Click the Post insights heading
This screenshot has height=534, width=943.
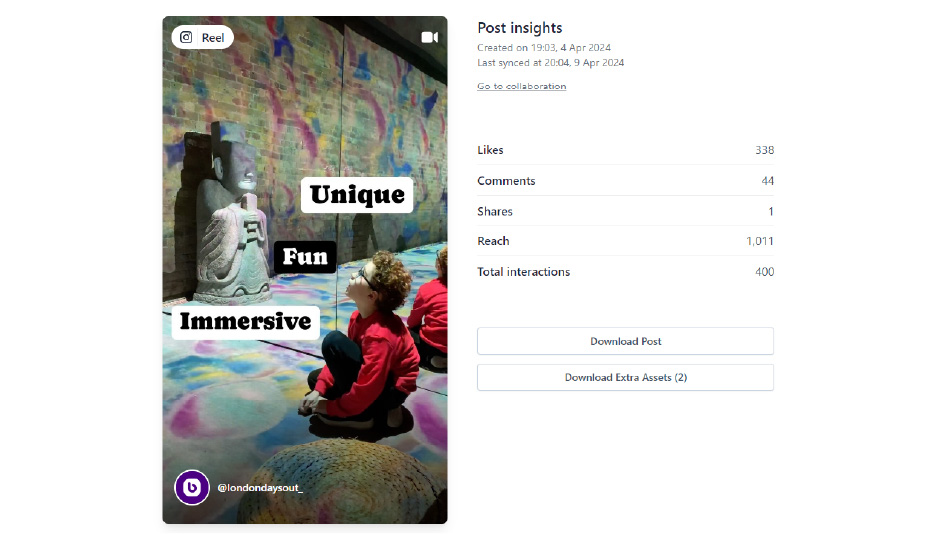pos(519,28)
